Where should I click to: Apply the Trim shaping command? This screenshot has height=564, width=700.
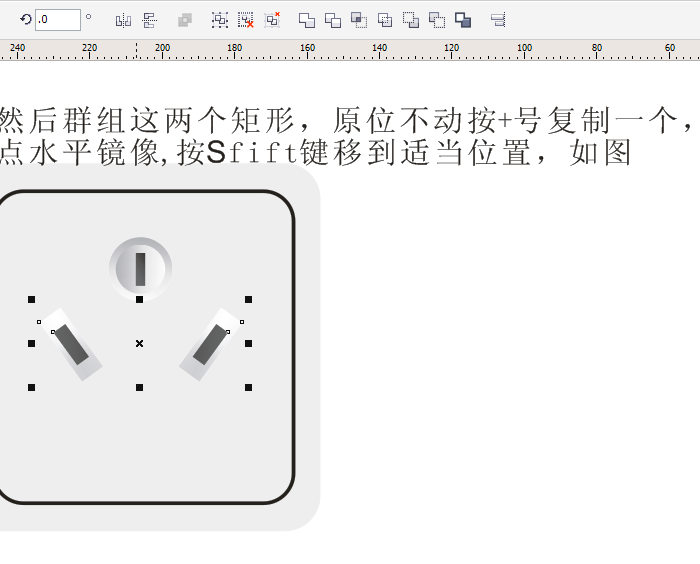click(333, 20)
